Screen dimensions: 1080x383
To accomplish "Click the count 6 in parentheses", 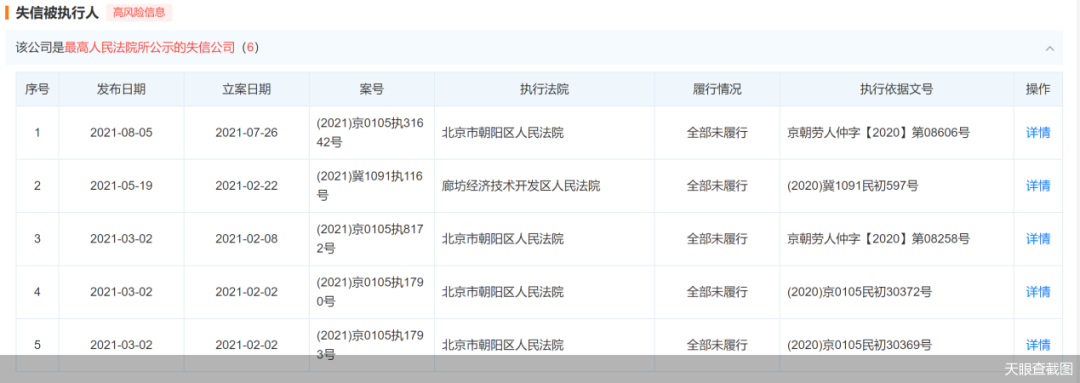I will click(x=251, y=48).
